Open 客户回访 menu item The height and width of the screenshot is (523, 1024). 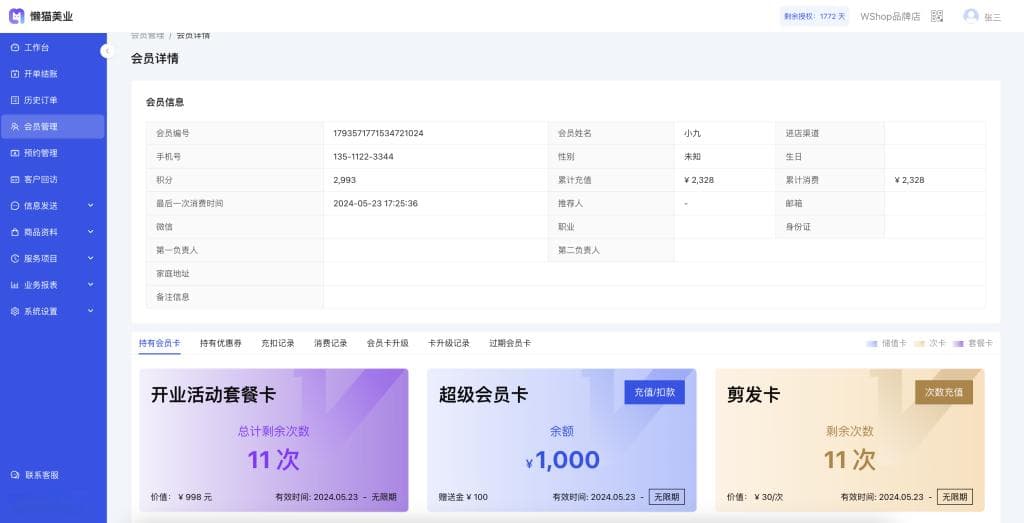tap(53, 180)
